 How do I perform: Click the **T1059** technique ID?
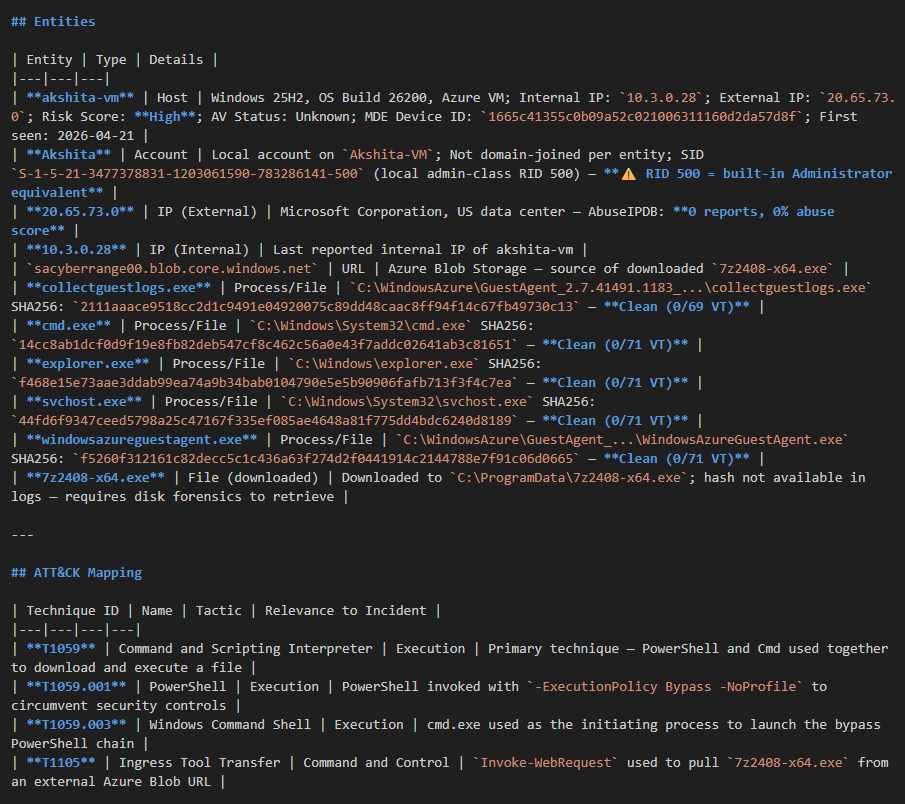[x=61, y=649]
